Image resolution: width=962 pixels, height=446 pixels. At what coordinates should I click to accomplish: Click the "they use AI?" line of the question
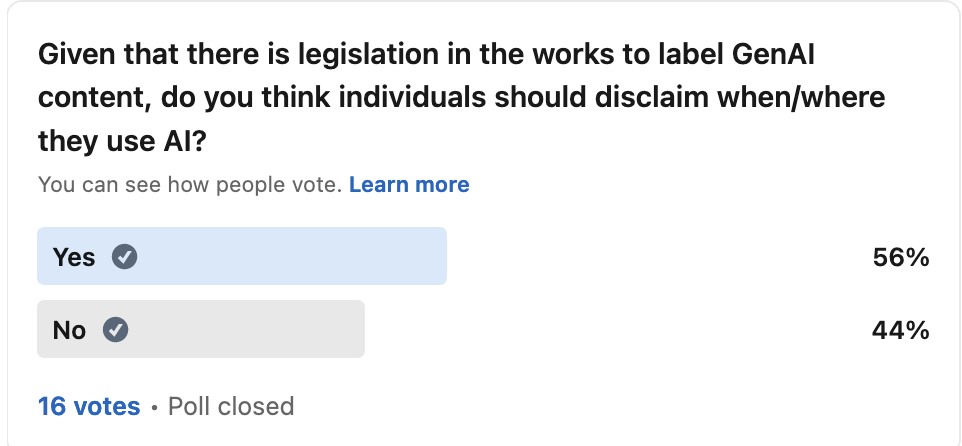tap(121, 143)
